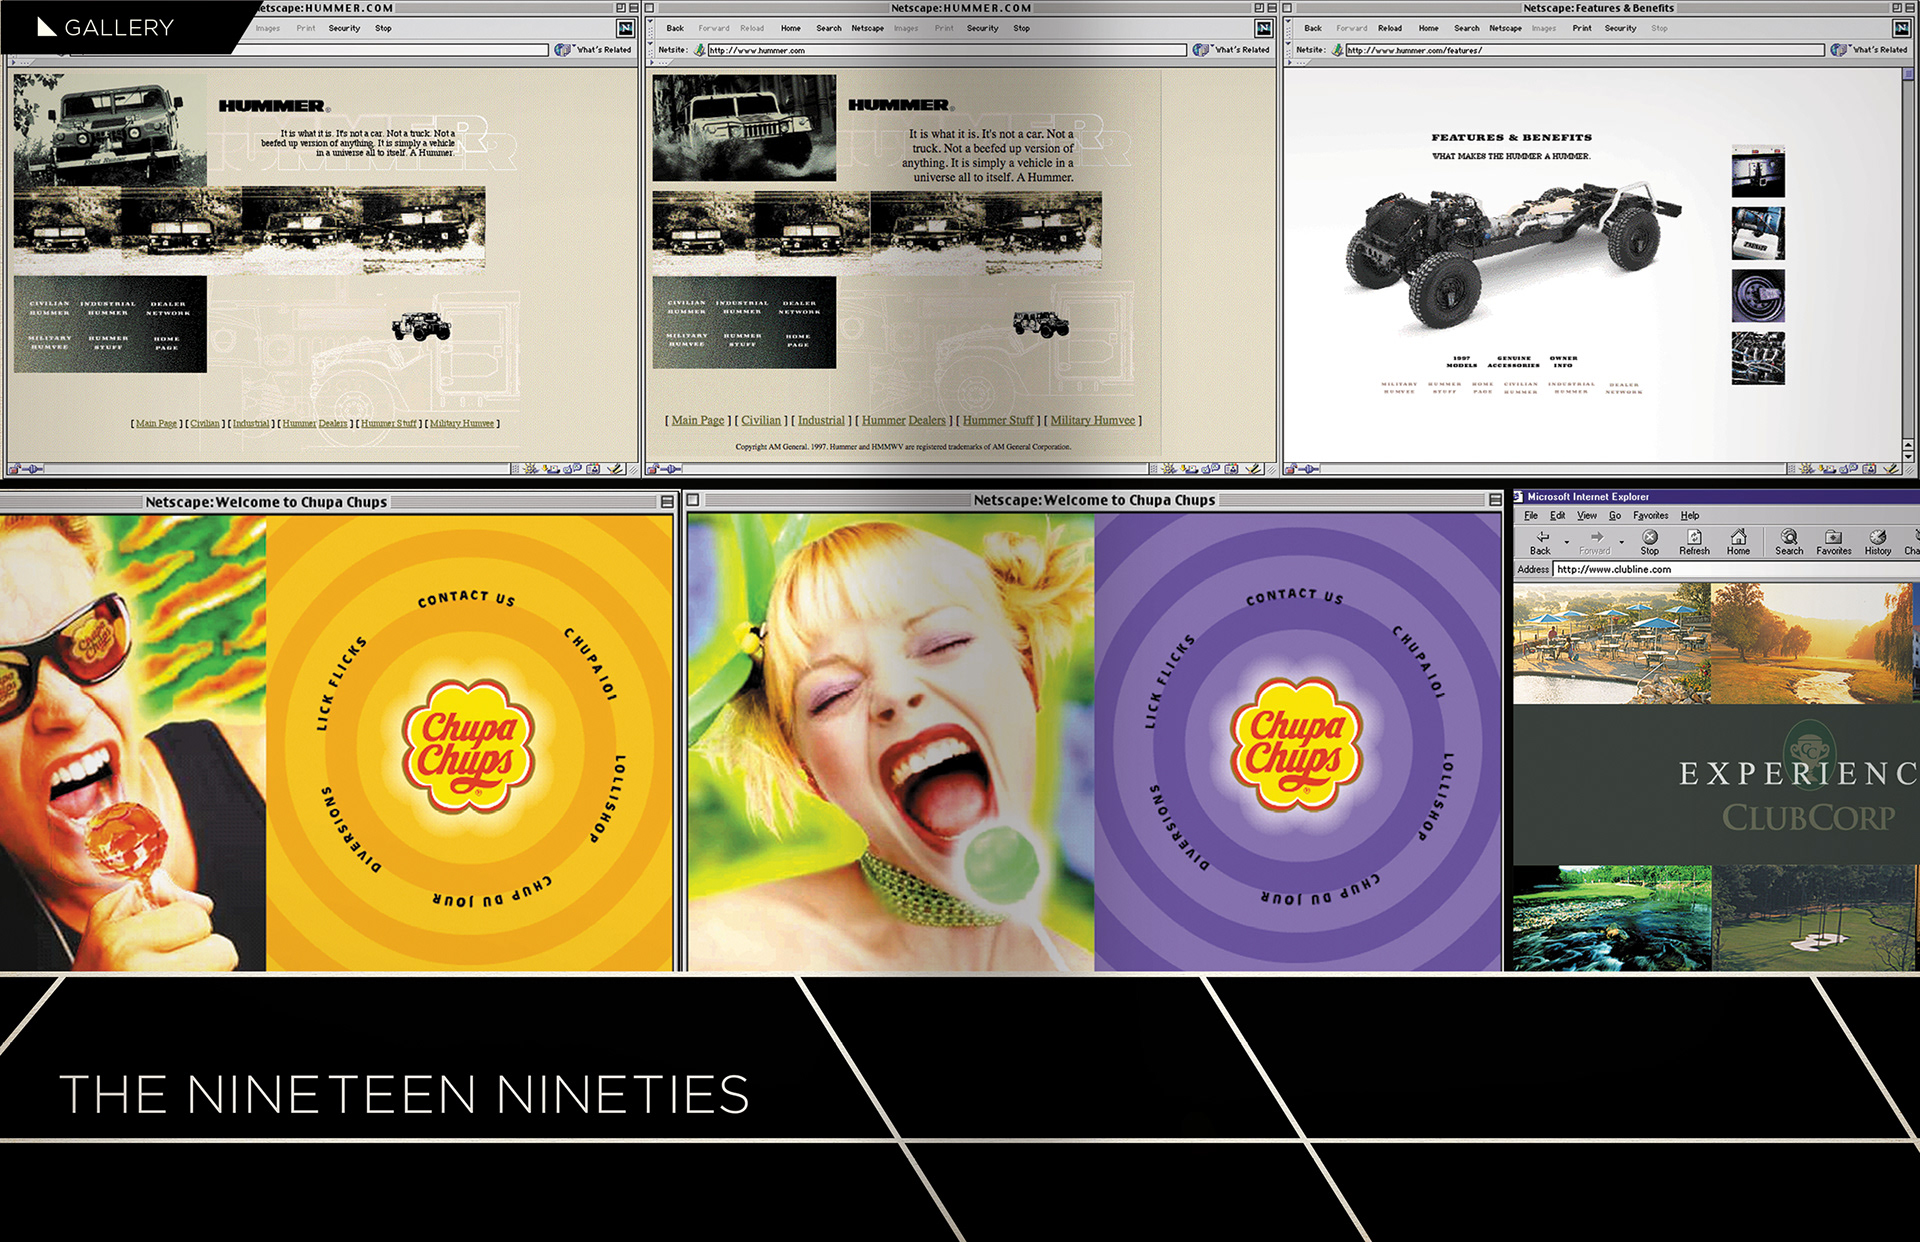The height and width of the screenshot is (1242, 1920).
Task: Click Home icon in Internet Explorer toolbar
Action: (x=1738, y=537)
